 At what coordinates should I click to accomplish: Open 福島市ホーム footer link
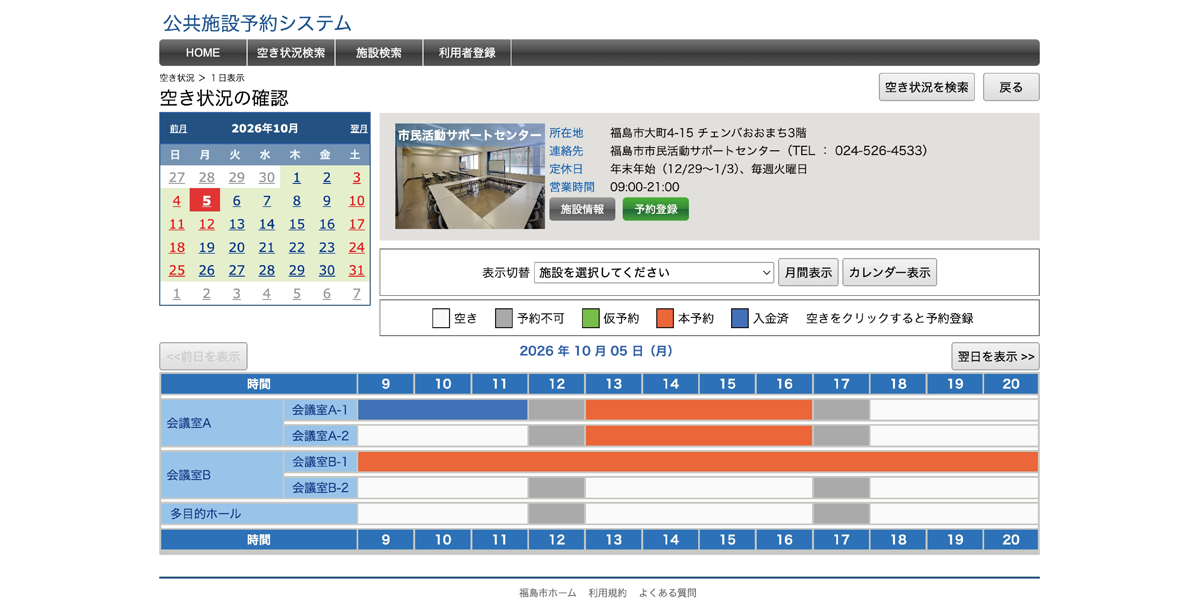(547, 593)
